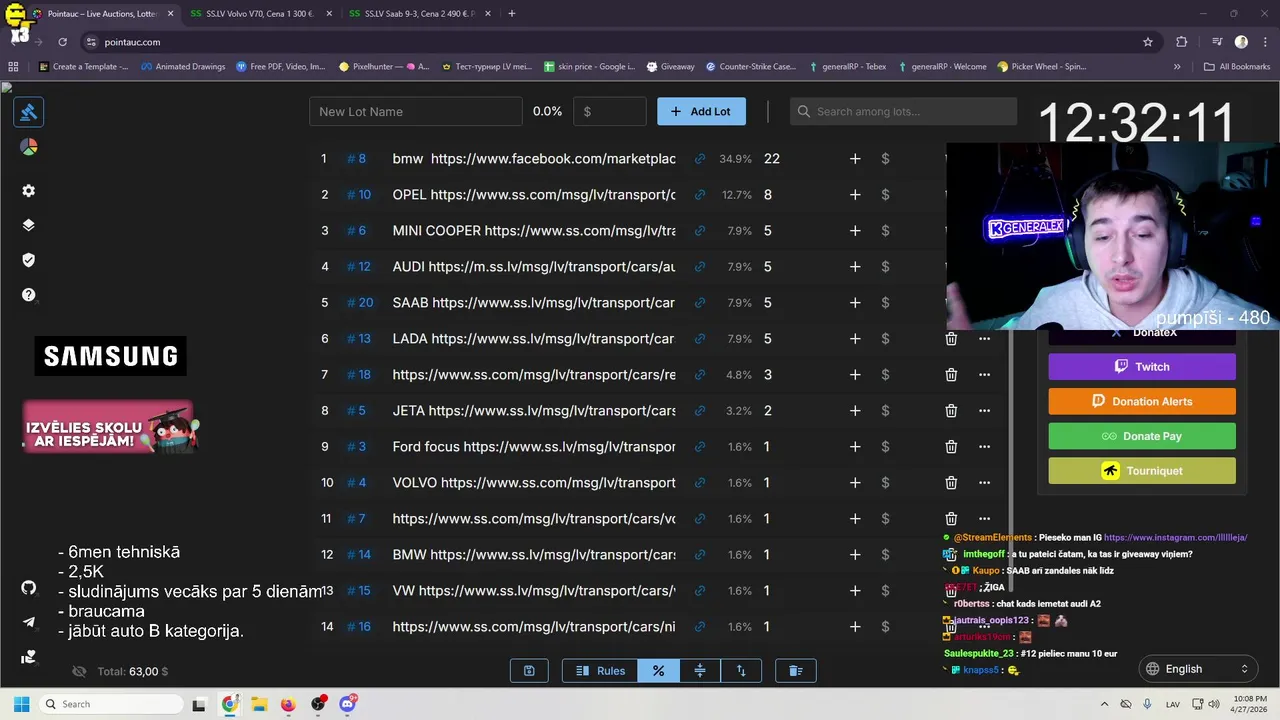
Task: Click the save icon in bottom toolbar
Action: point(529,671)
